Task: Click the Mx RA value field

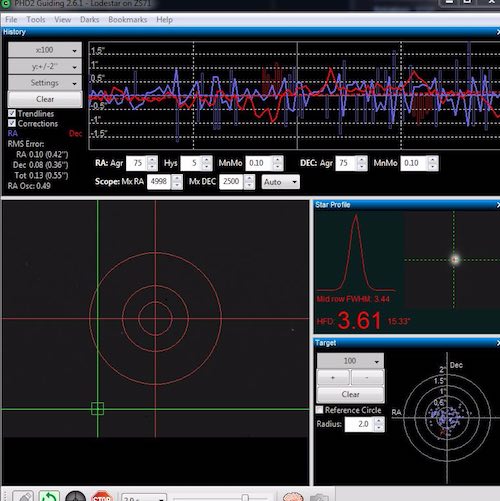Action: (x=159, y=182)
